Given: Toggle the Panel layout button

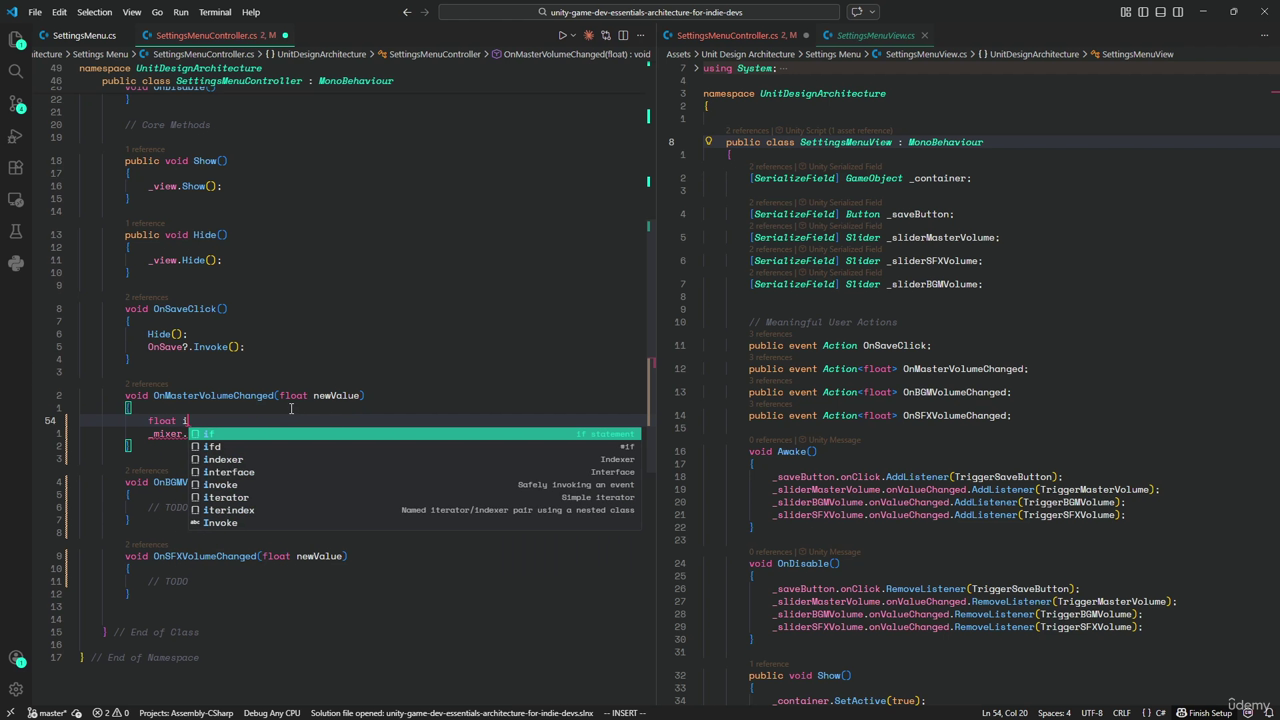Looking at the screenshot, I should click(1161, 12).
